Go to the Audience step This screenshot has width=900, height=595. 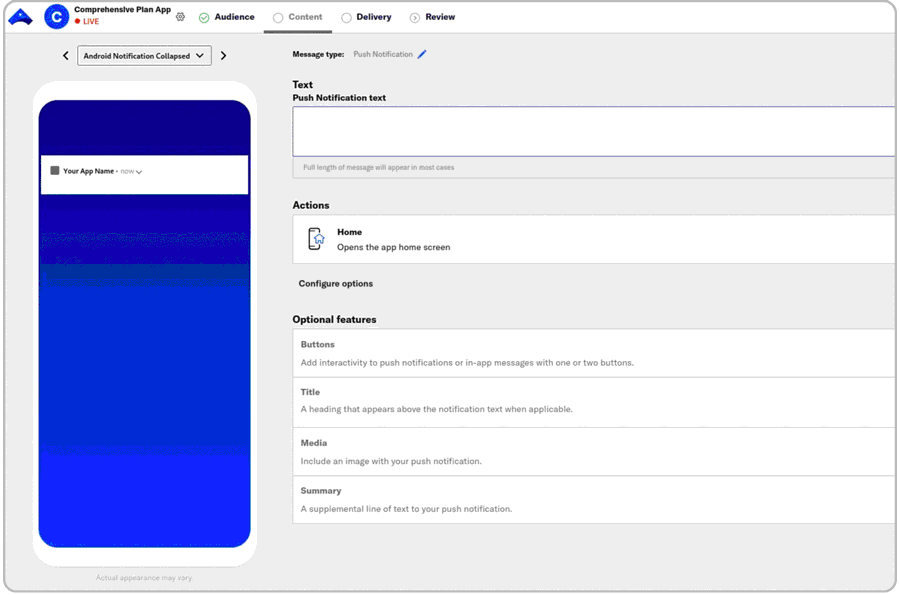(226, 17)
